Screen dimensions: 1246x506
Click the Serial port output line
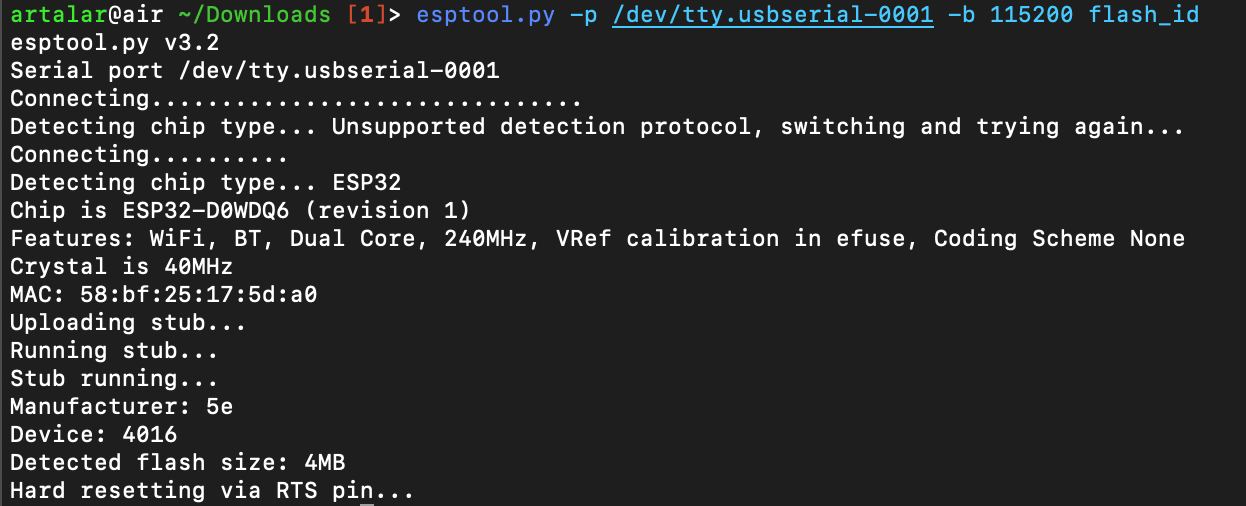pyautogui.click(x=255, y=71)
